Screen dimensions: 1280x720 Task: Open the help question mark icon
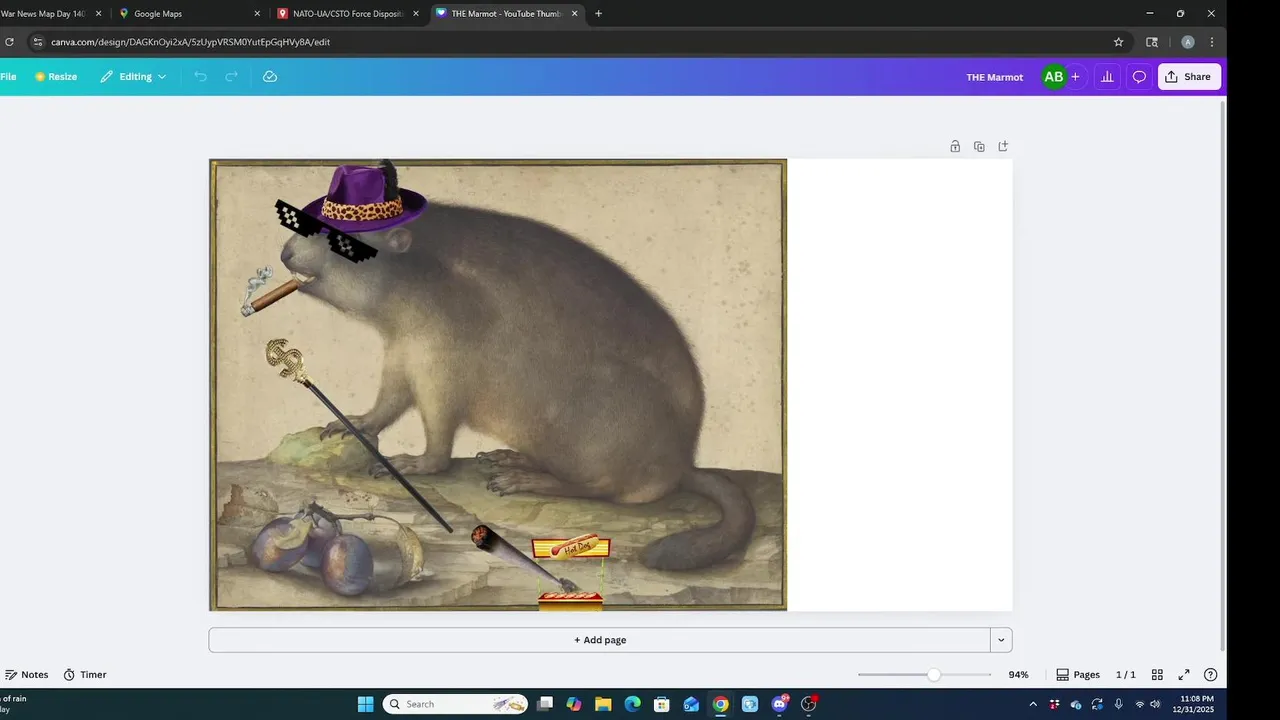point(1211,675)
